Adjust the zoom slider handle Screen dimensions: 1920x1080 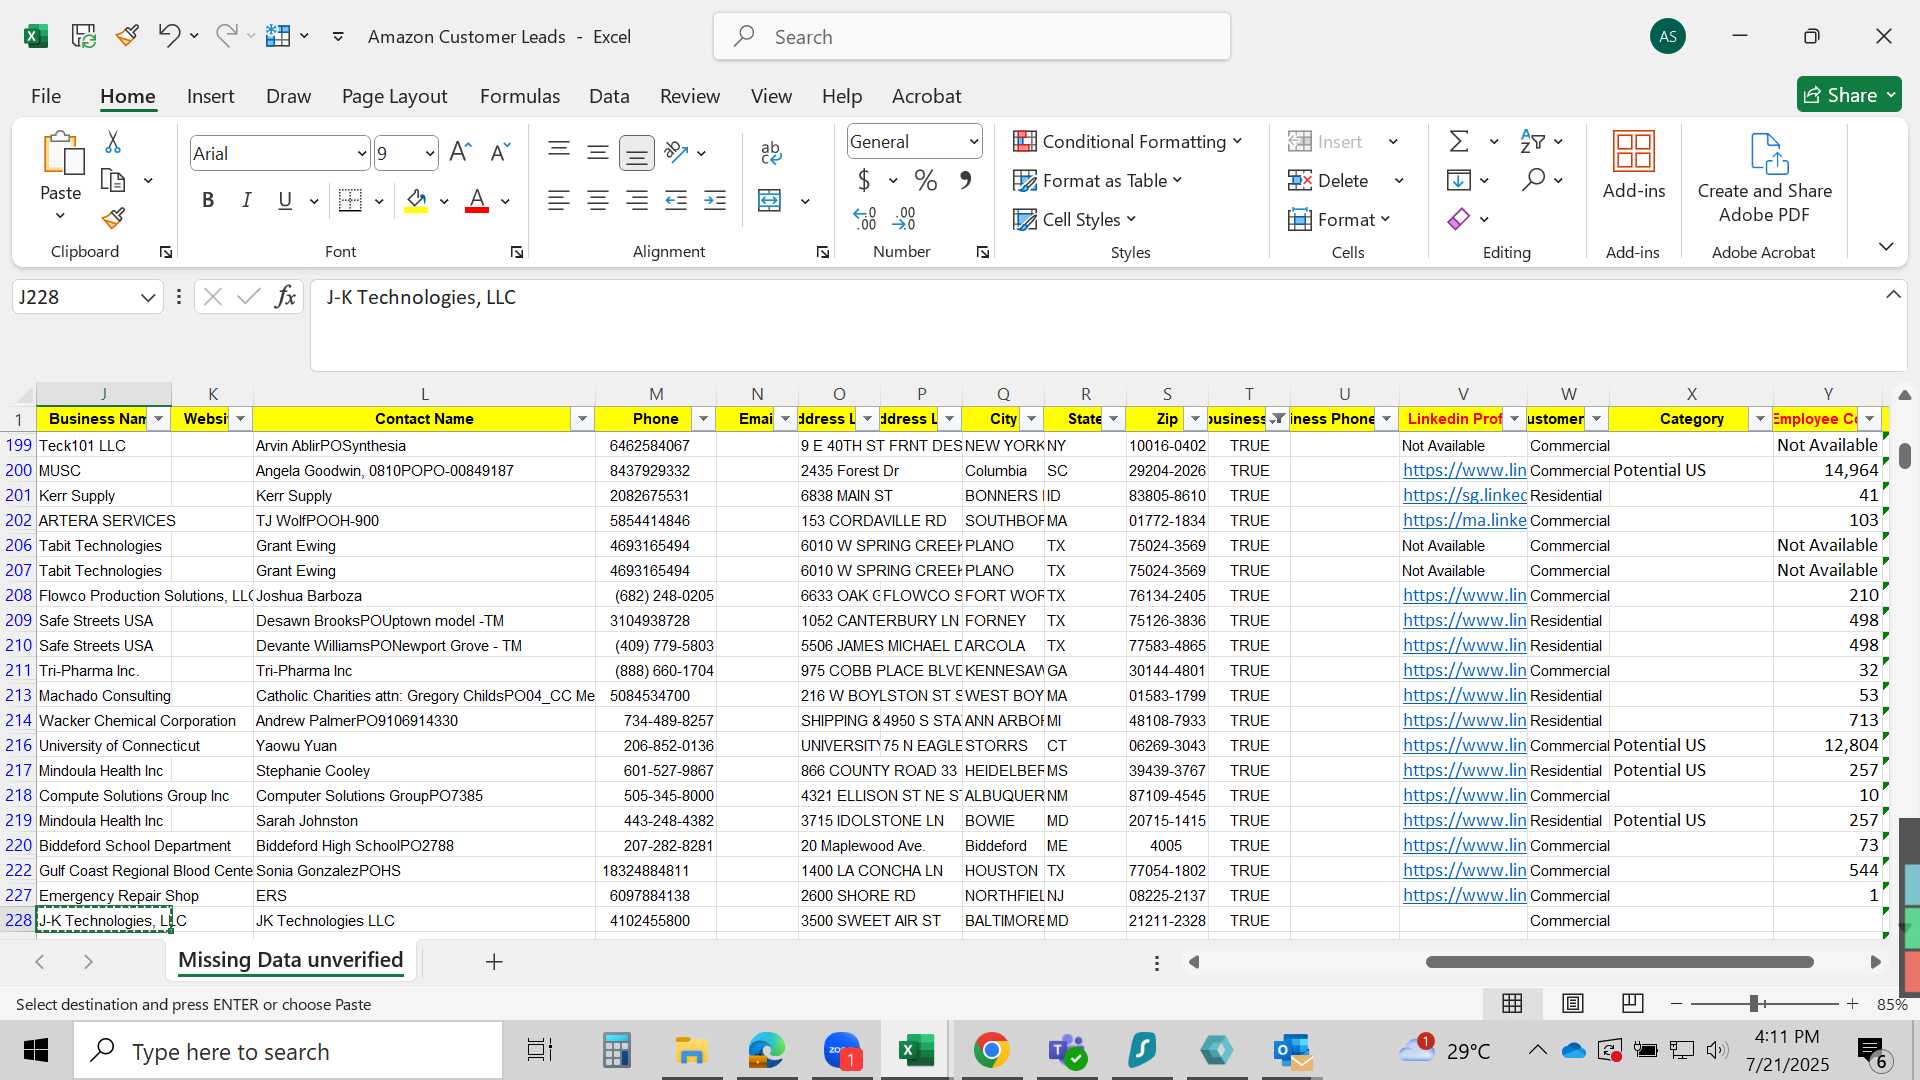click(x=1754, y=1003)
